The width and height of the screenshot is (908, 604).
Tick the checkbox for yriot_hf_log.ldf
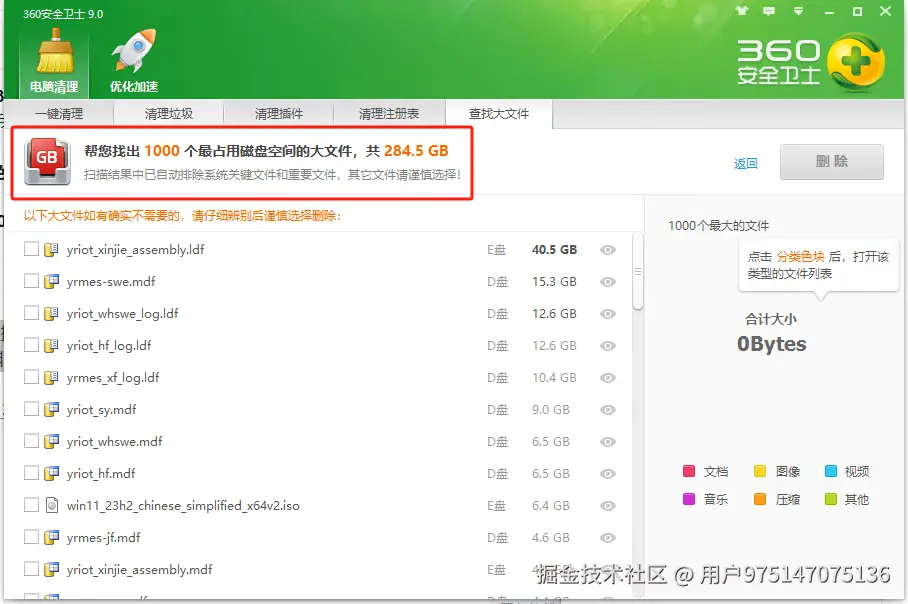coord(31,345)
